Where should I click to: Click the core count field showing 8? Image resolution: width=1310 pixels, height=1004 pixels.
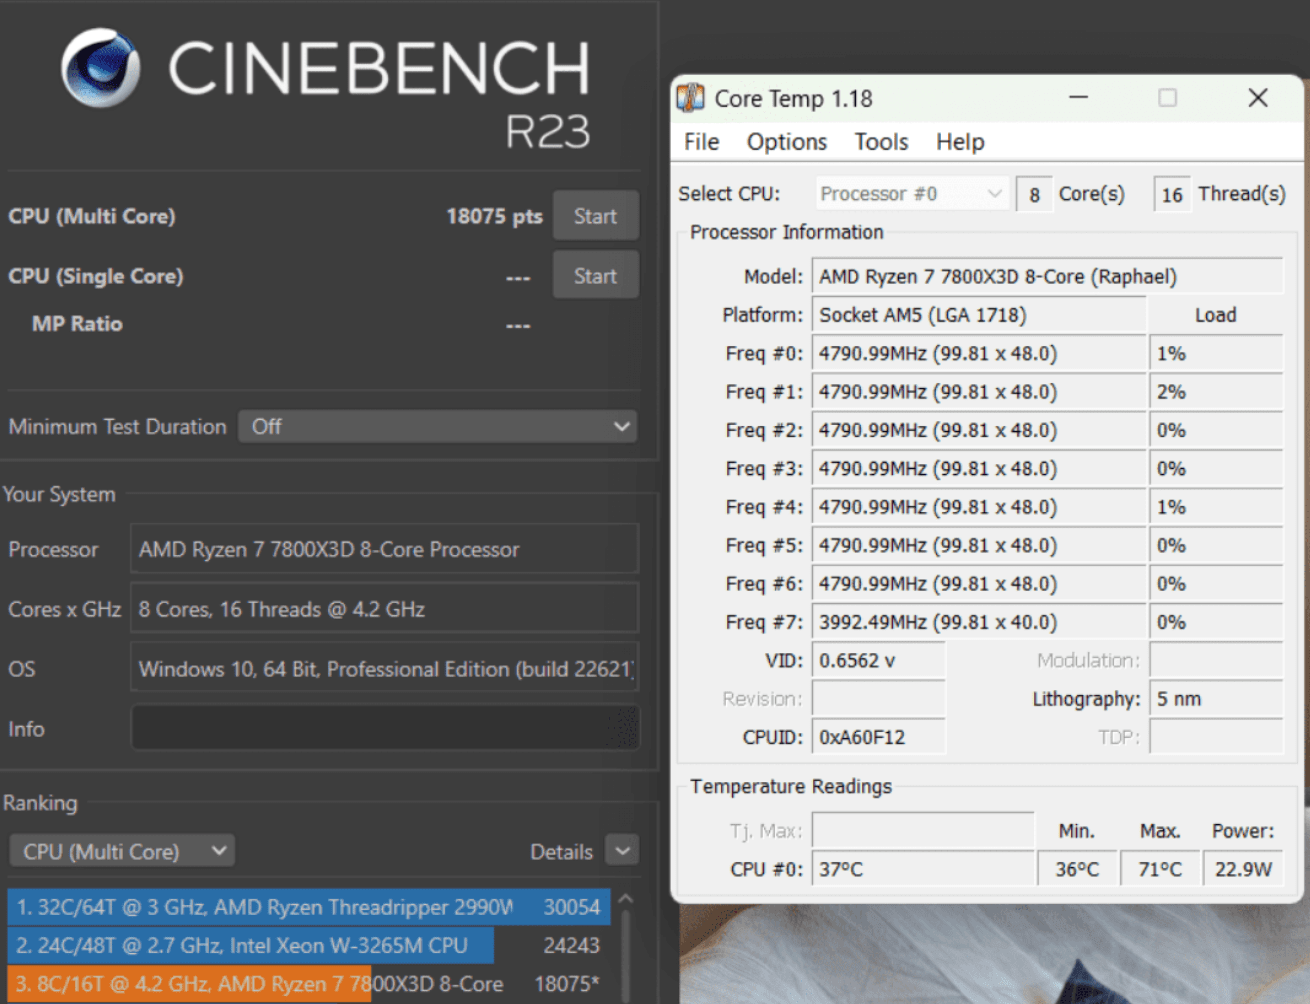click(1034, 194)
